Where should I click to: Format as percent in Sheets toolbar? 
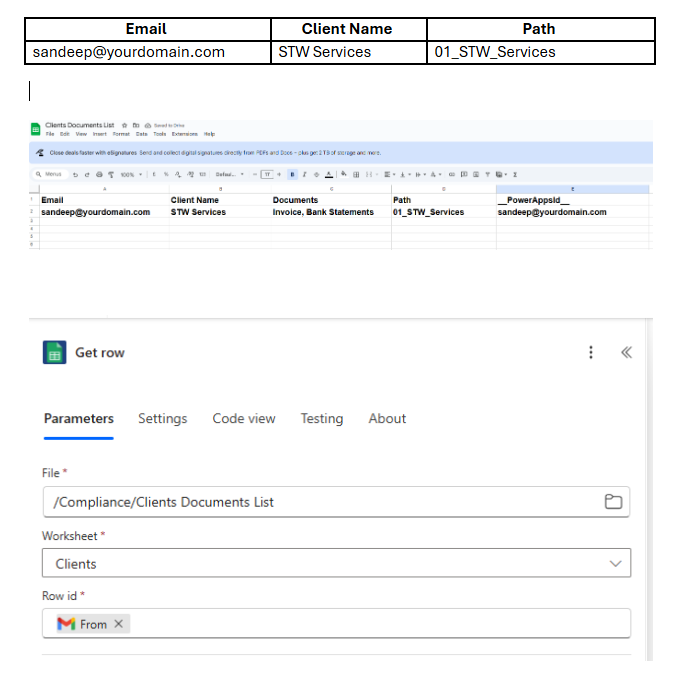[x=166, y=174]
